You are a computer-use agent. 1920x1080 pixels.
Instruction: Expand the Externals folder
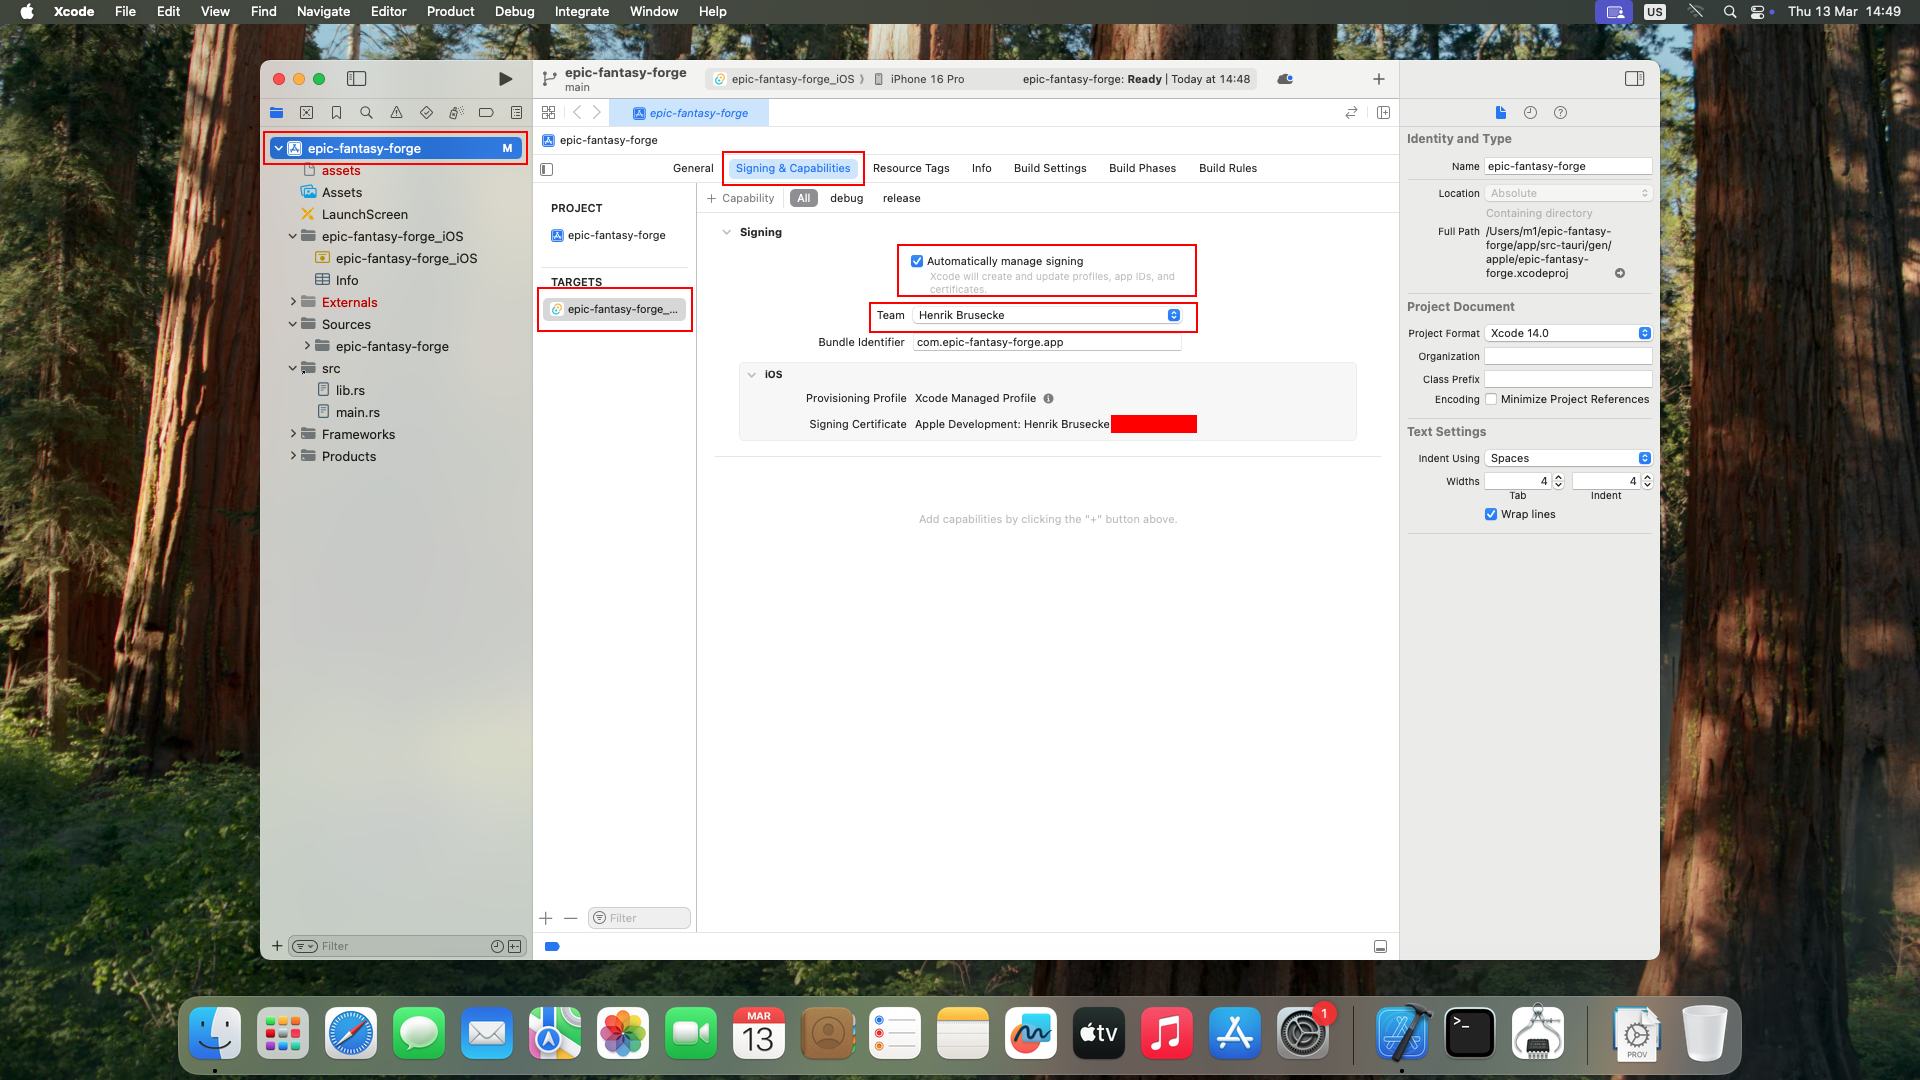(293, 302)
